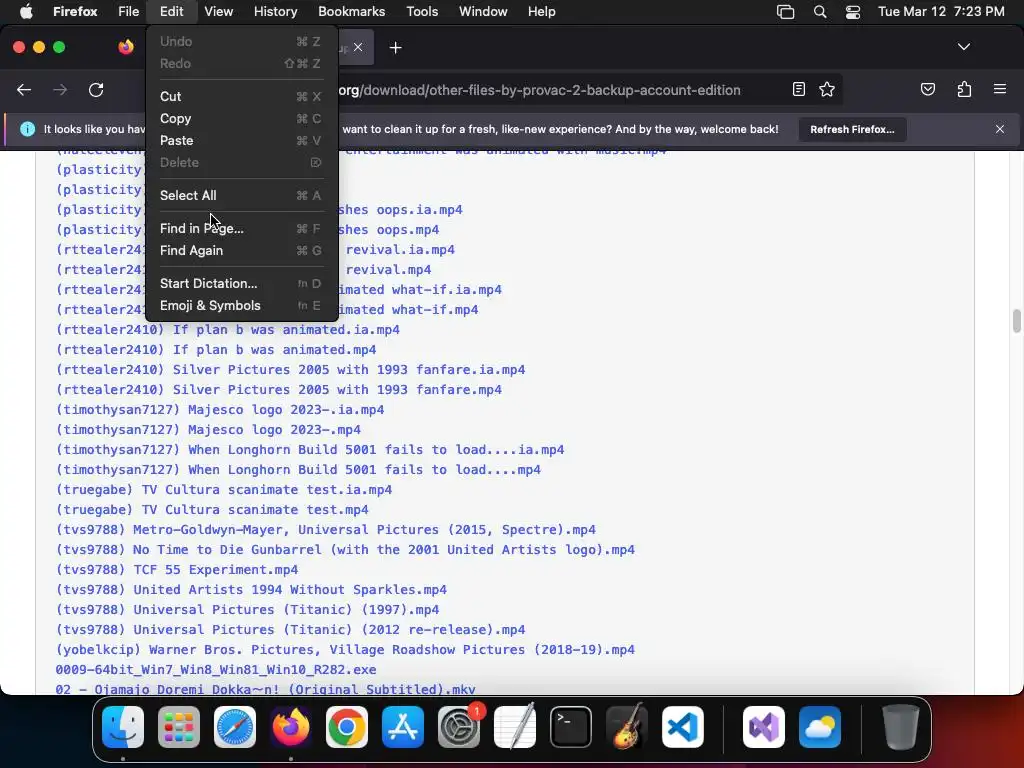Open Trash from the dock
Screen dimensions: 1024x768
tap(901, 727)
